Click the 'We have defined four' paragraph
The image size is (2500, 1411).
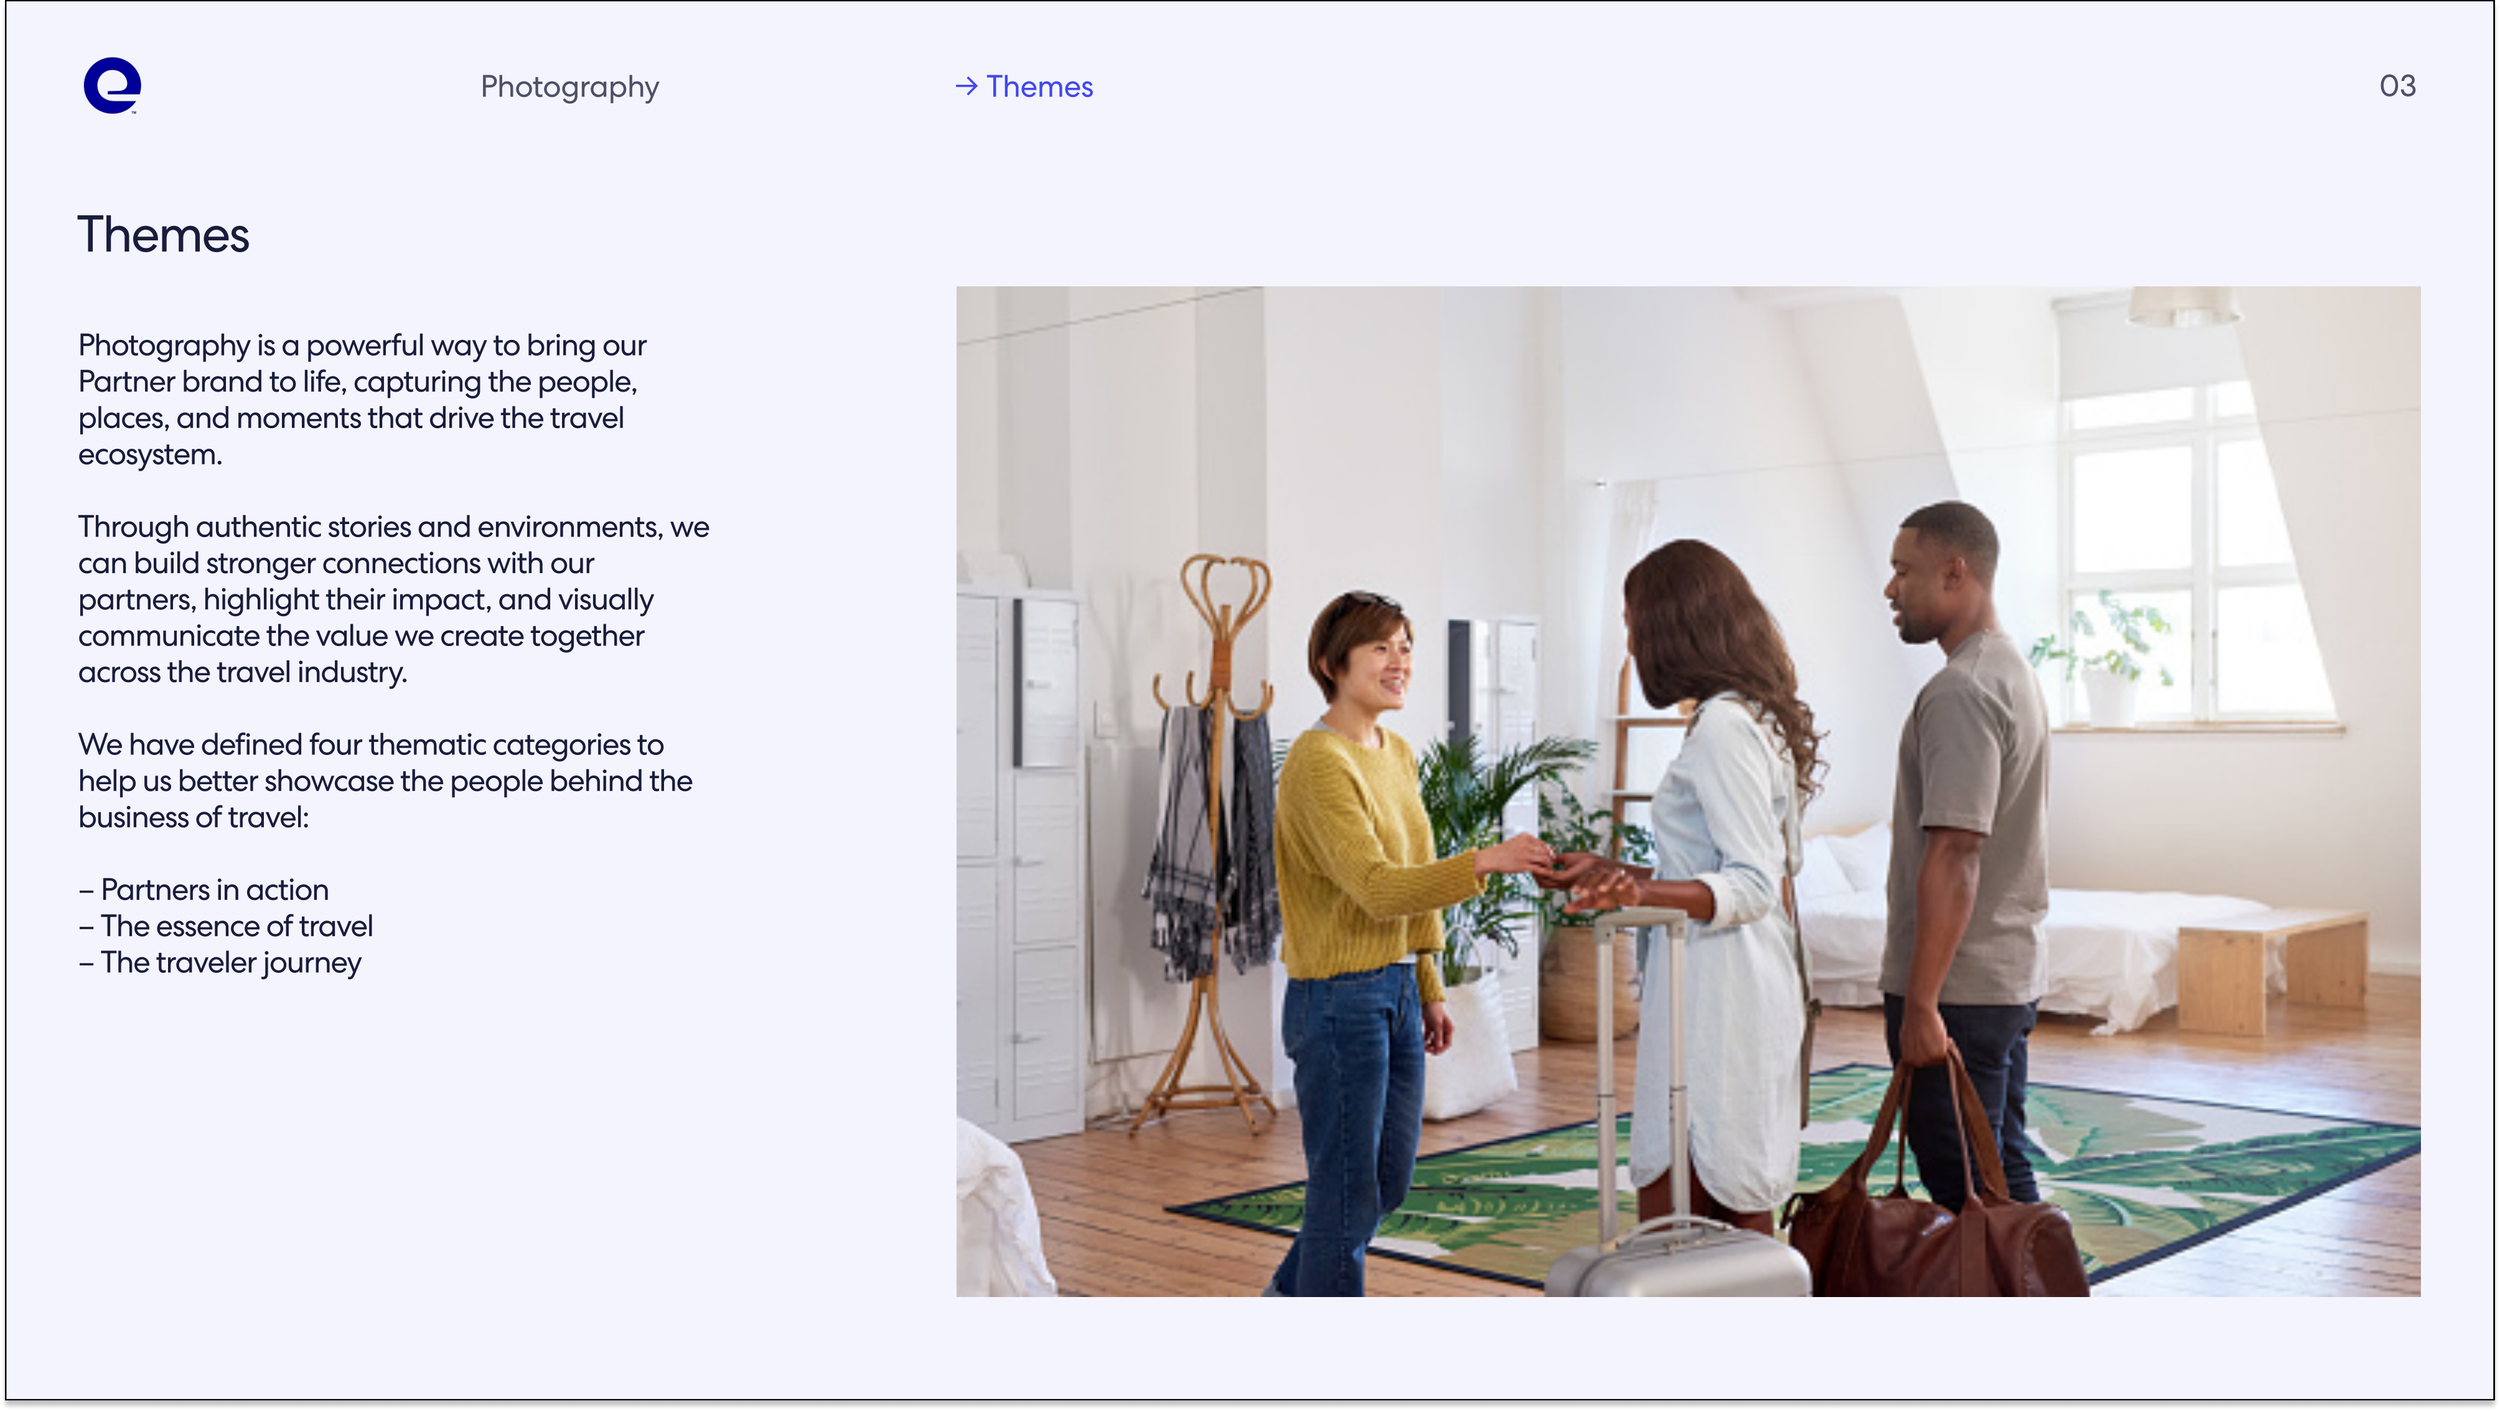(x=385, y=780)
